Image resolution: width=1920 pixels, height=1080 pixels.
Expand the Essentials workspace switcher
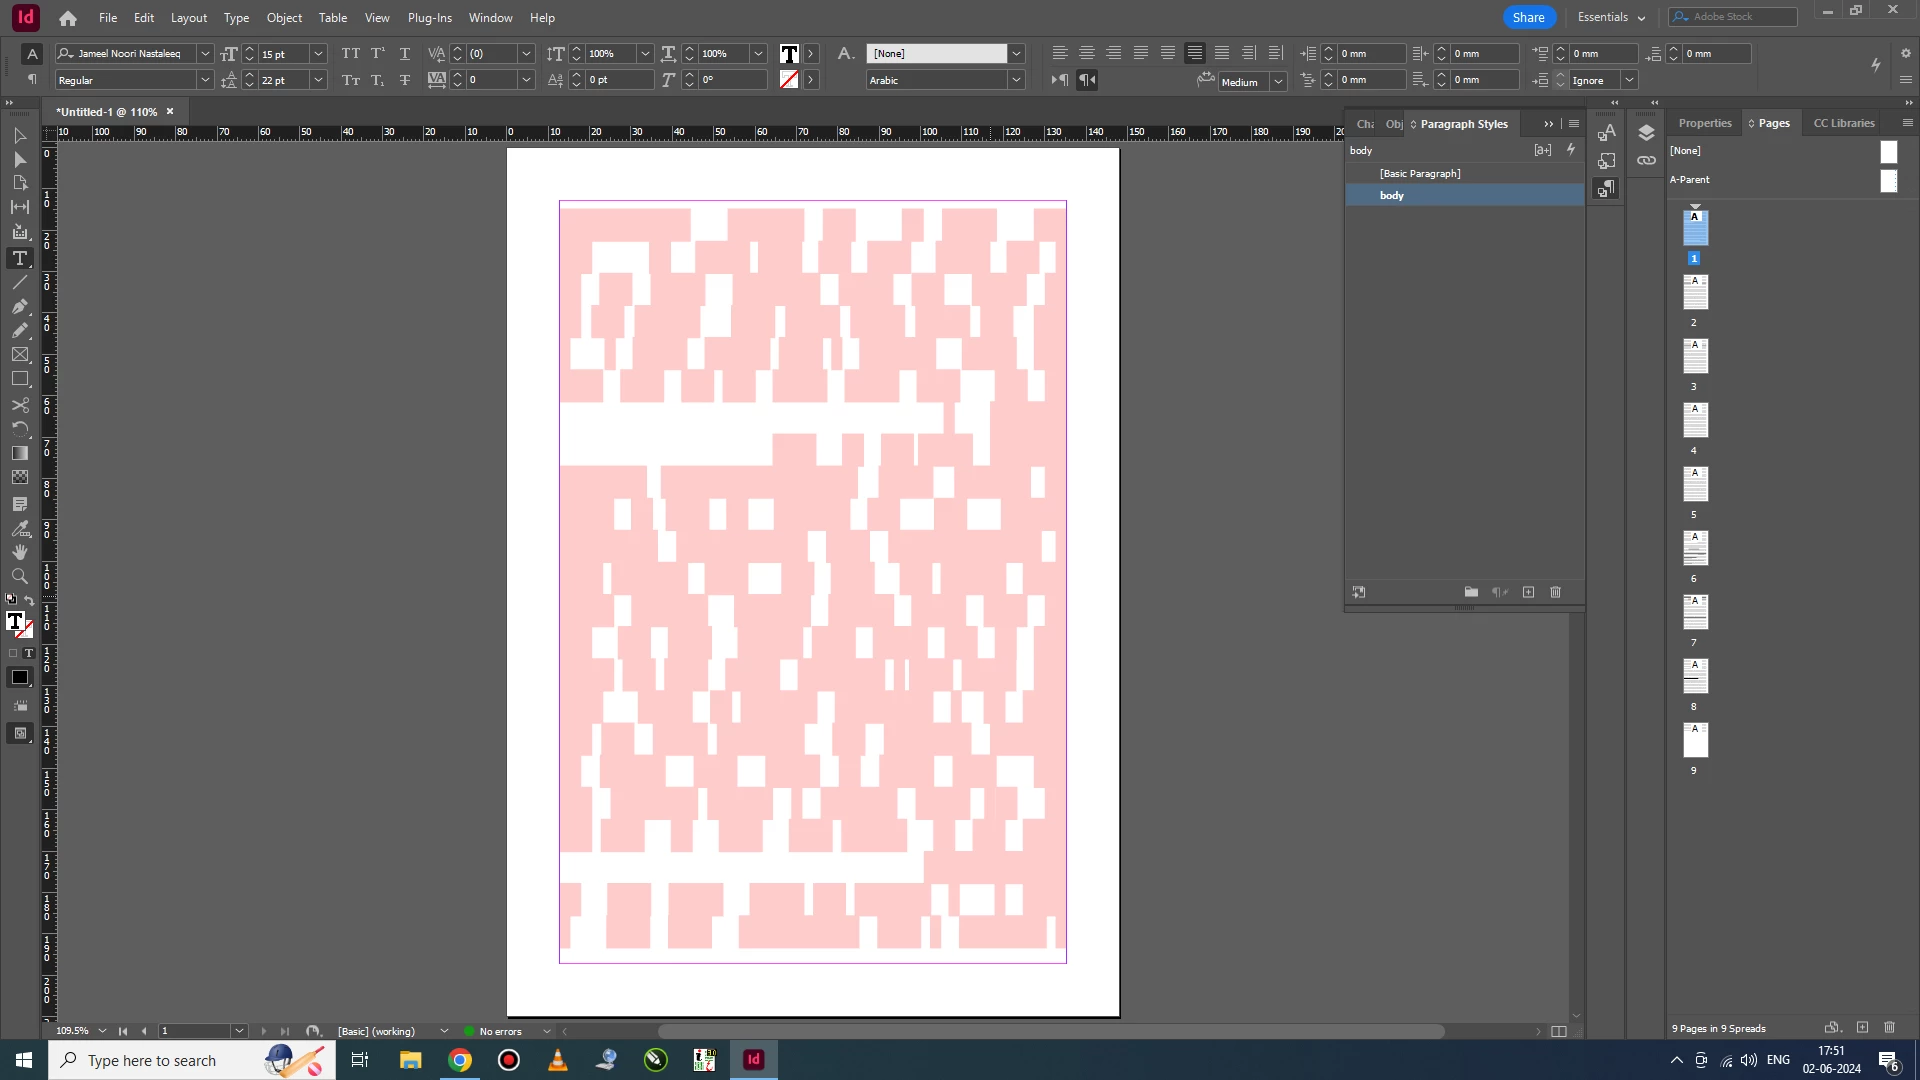pos(1611,17)
